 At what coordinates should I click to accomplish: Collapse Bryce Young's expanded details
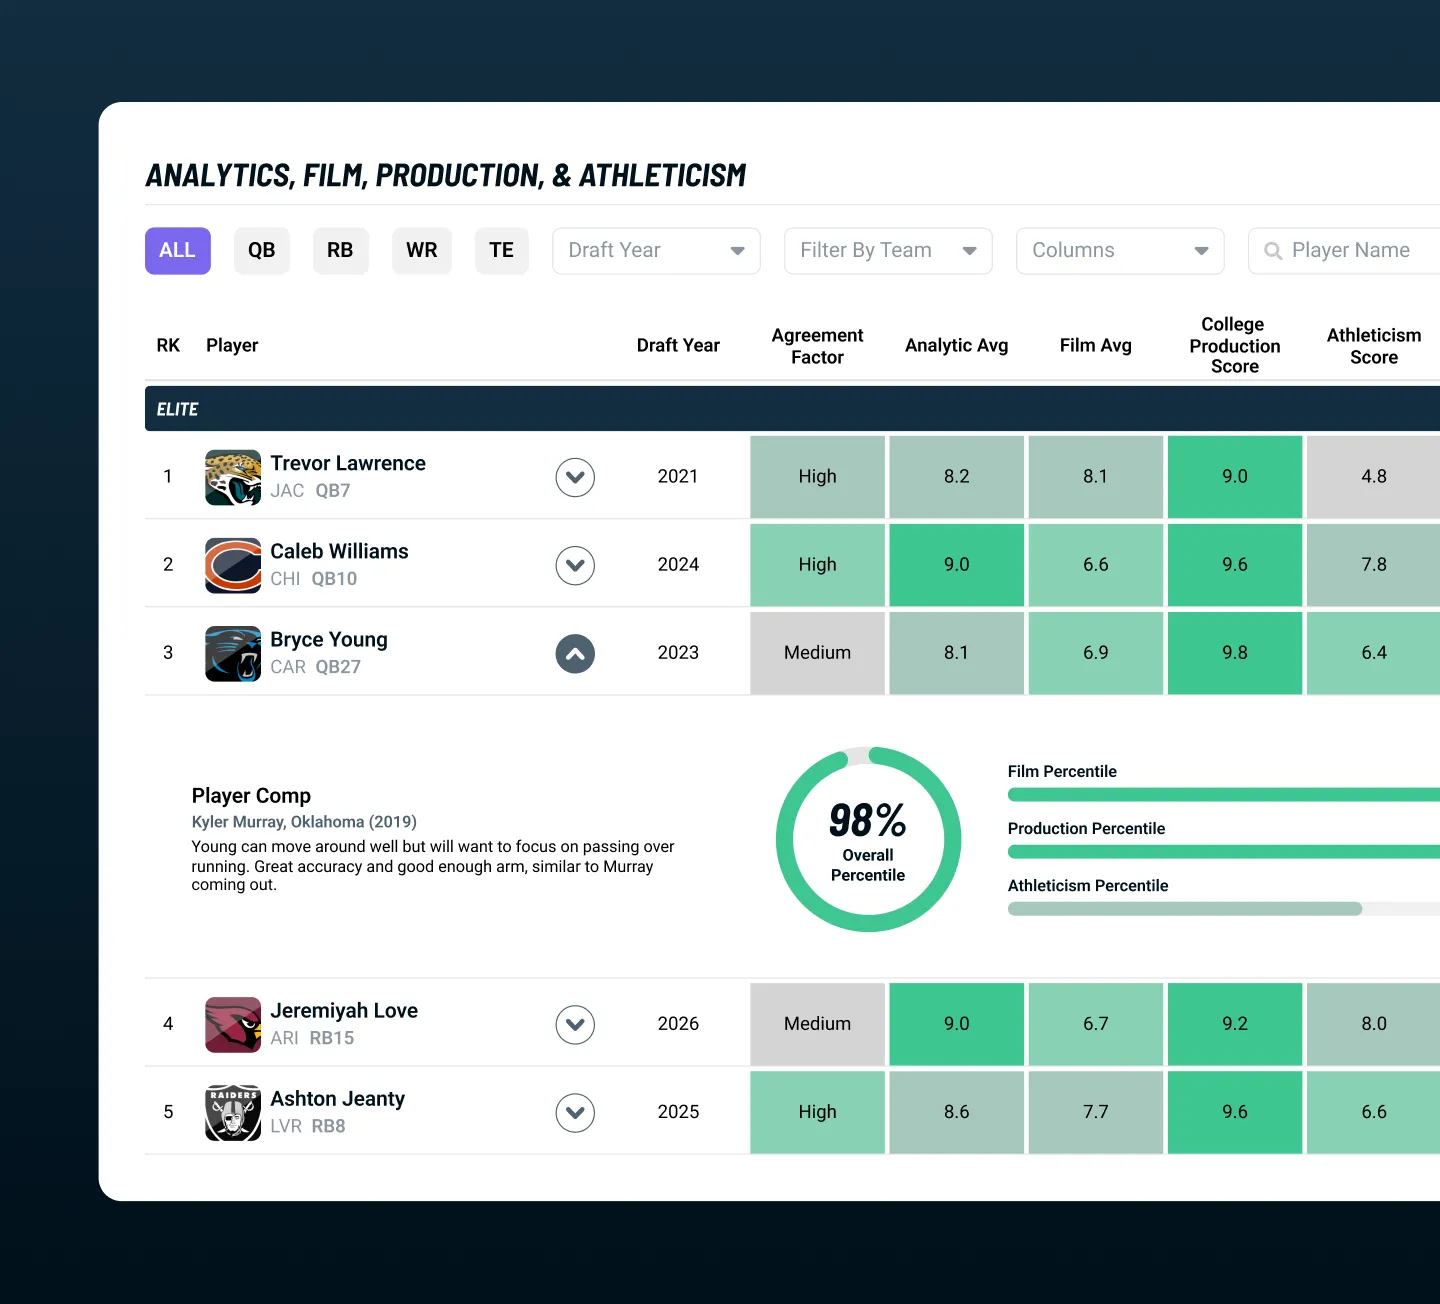[575, 653]
